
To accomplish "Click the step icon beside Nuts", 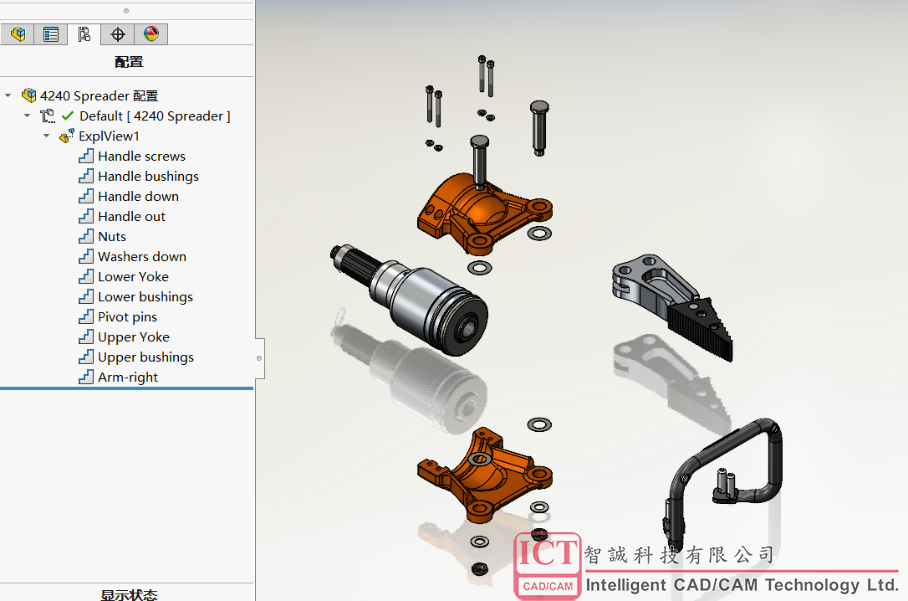I will coord(86,236).
